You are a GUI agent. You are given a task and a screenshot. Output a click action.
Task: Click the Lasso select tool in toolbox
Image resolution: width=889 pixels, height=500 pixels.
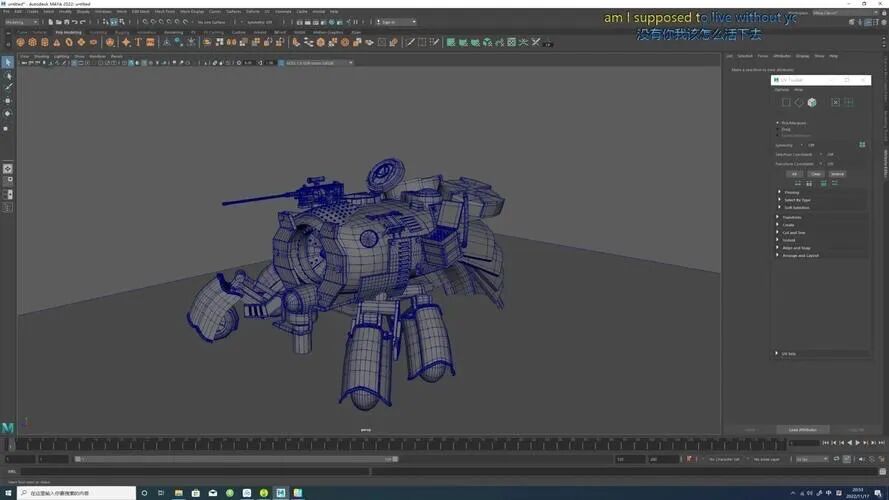[x=7, y=75]
